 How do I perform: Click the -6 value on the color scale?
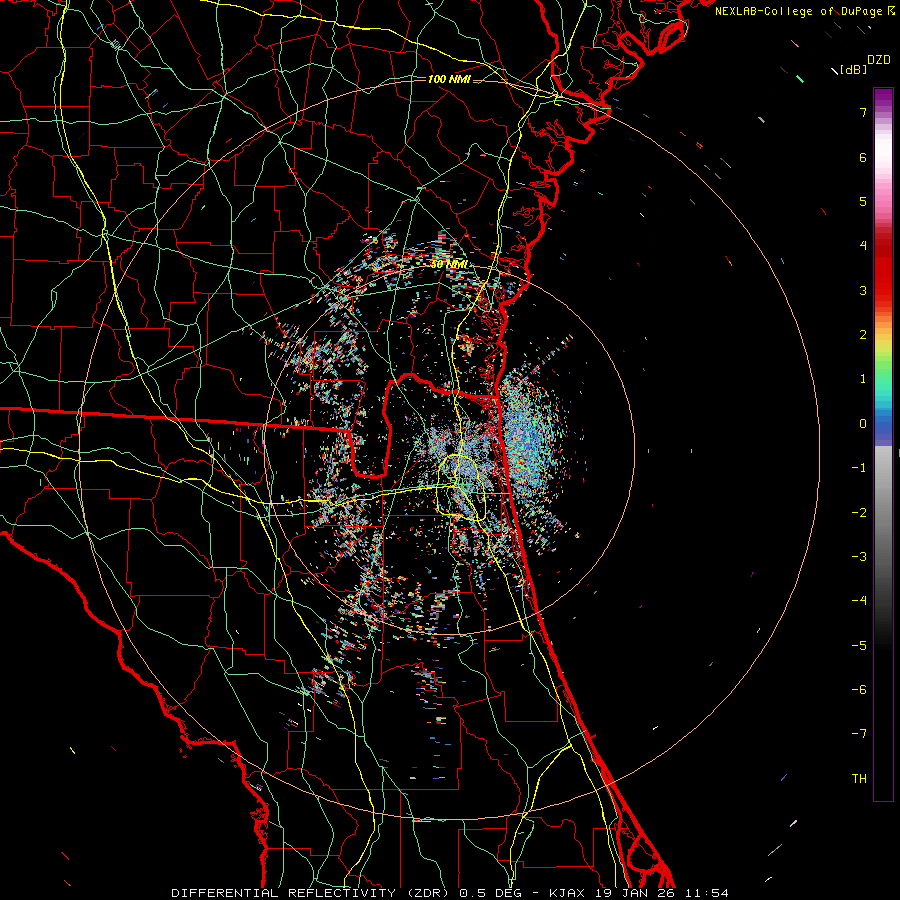click(859, 690)
